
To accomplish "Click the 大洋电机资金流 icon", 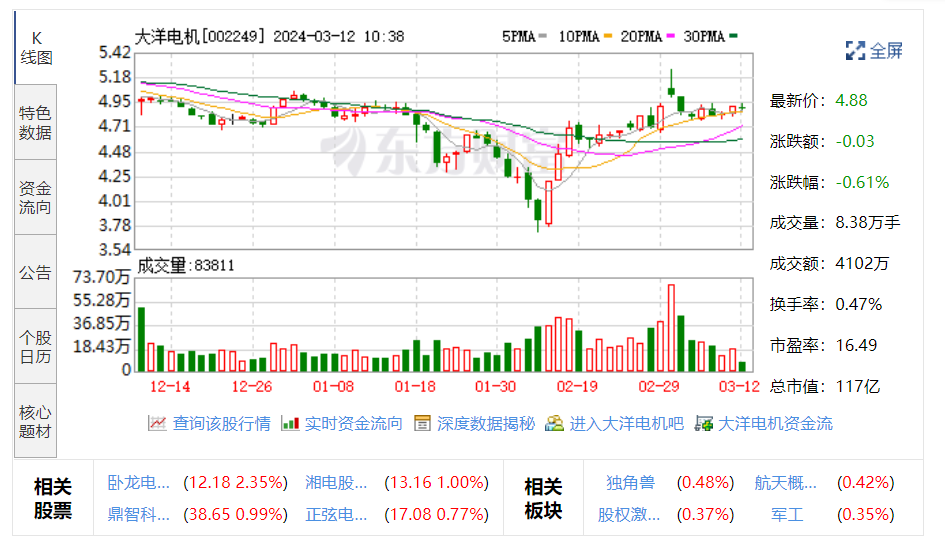I will click(703, 423).
